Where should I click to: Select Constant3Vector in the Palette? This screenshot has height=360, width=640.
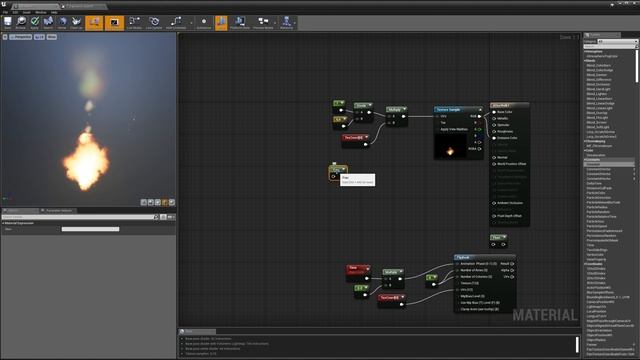point(599,174)
